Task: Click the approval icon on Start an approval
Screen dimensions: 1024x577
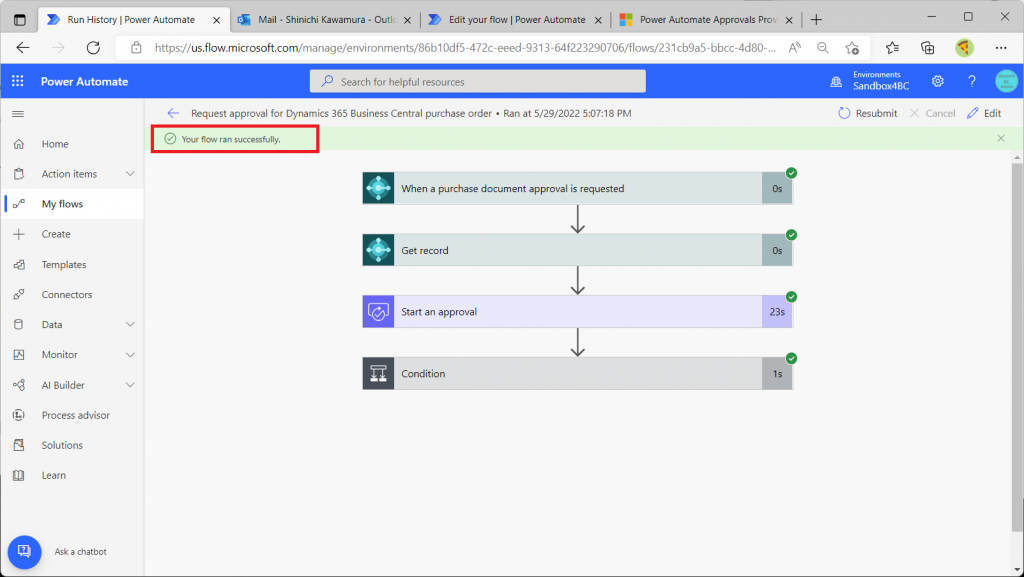Action: [x=378, y=312]
